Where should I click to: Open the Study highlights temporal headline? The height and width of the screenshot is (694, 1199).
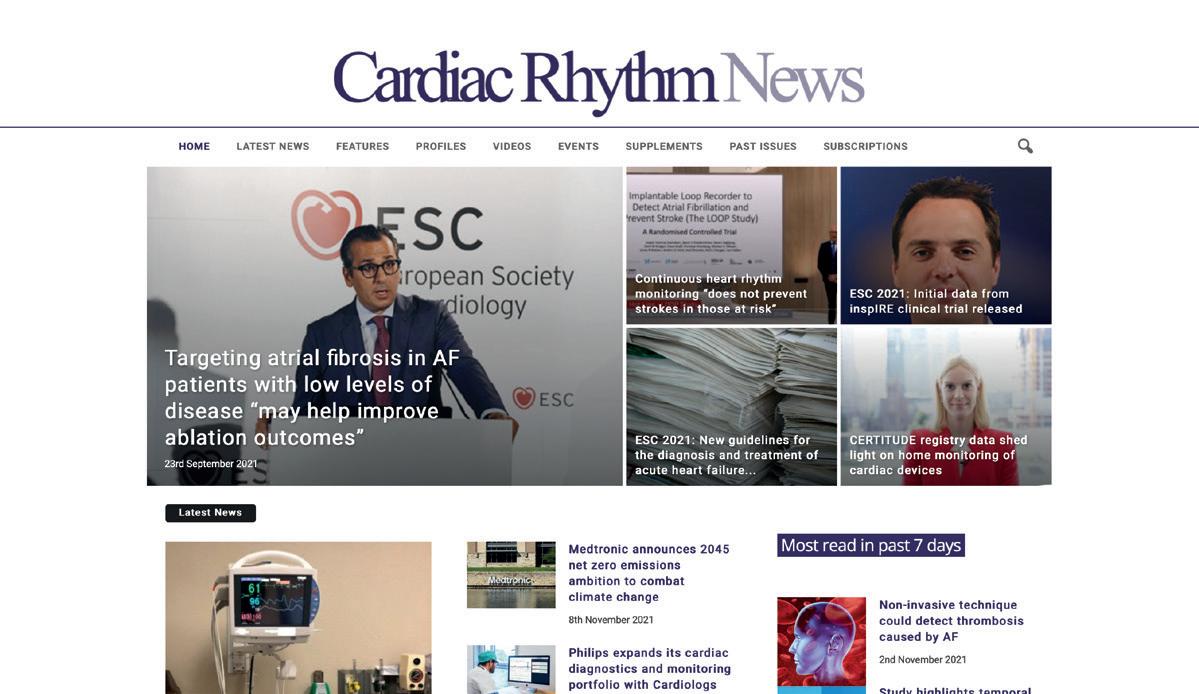955,690
